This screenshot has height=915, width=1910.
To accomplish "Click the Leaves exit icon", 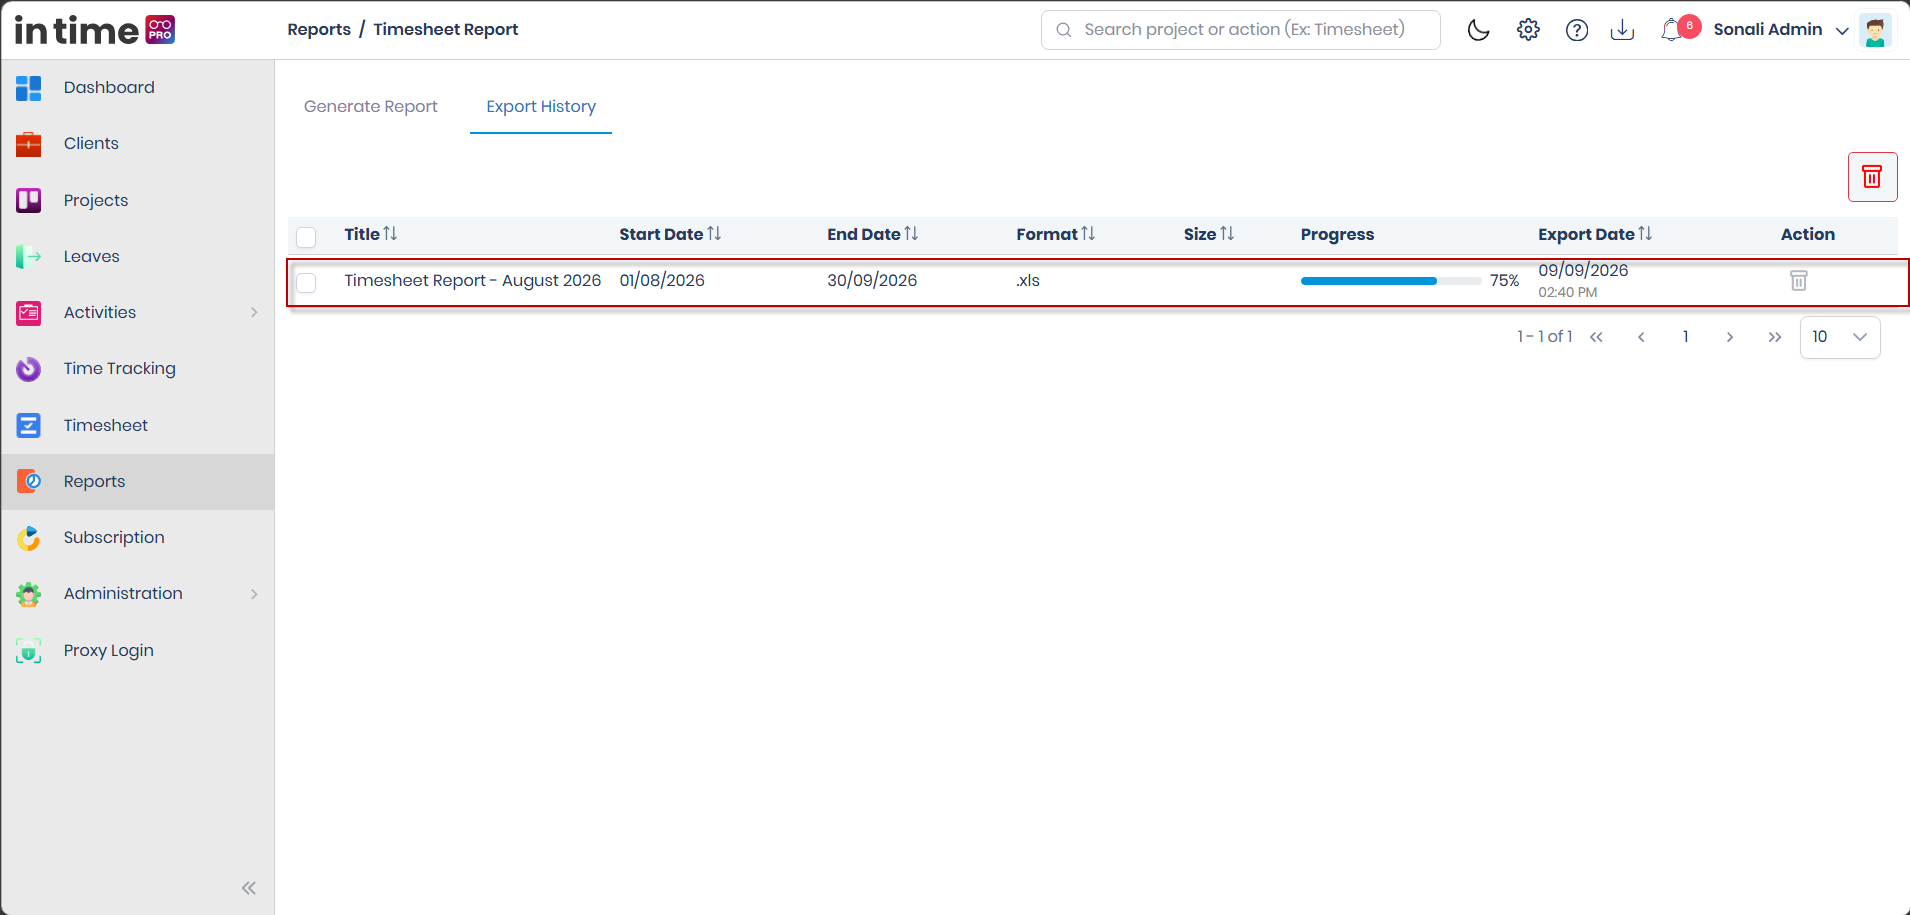I will (28, 257).
